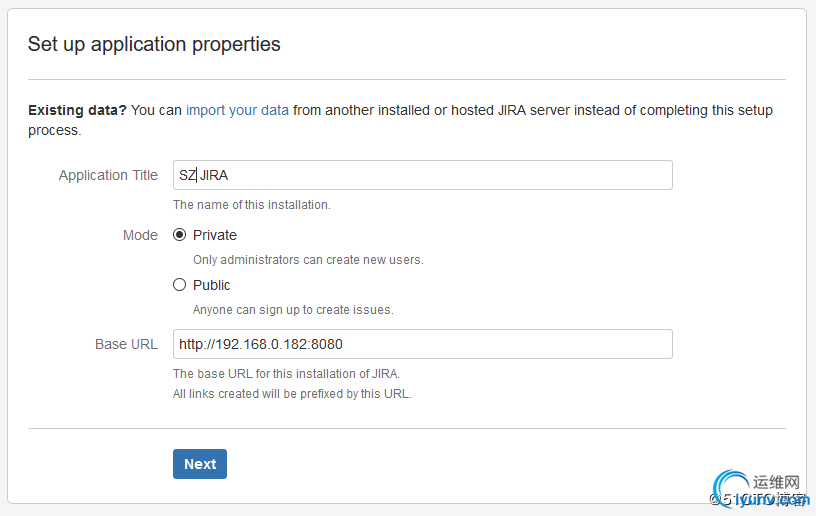This screenshot has height=516, width=816.
Task: Click the Base URL input field
Action: click(423, 344)
